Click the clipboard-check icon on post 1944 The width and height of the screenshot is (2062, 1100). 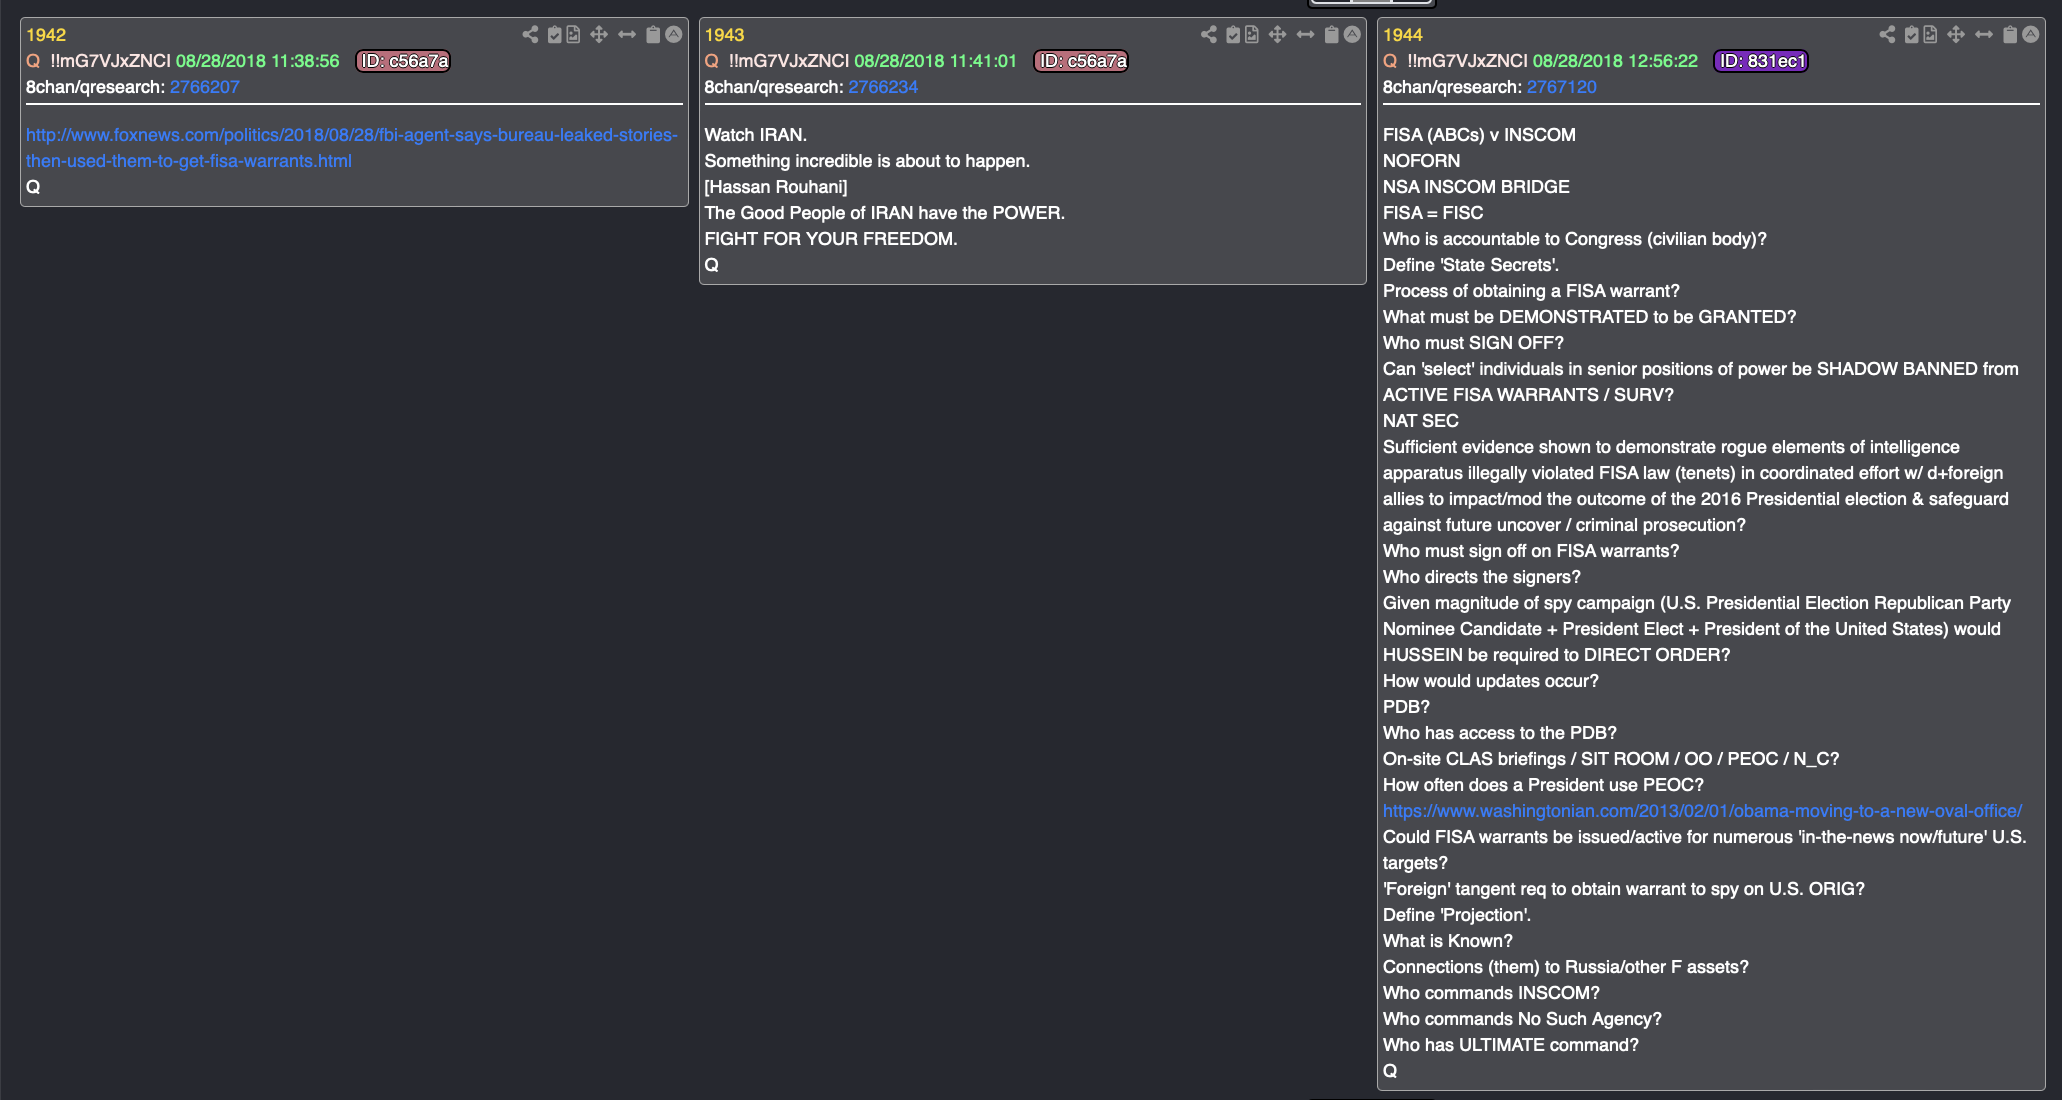pos(1912,35)
